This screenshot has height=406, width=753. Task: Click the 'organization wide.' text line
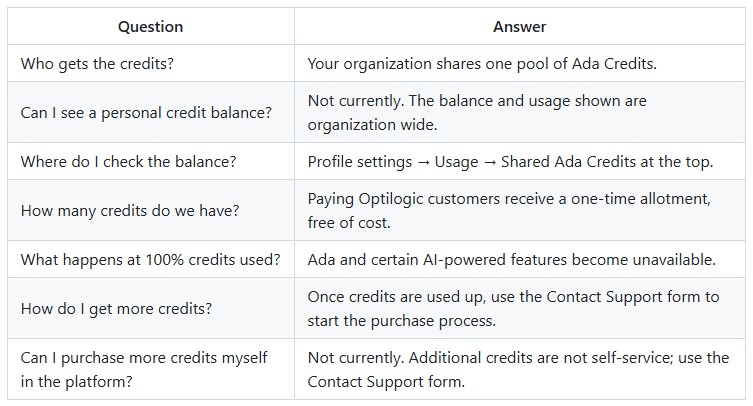(x=372, y=125)
